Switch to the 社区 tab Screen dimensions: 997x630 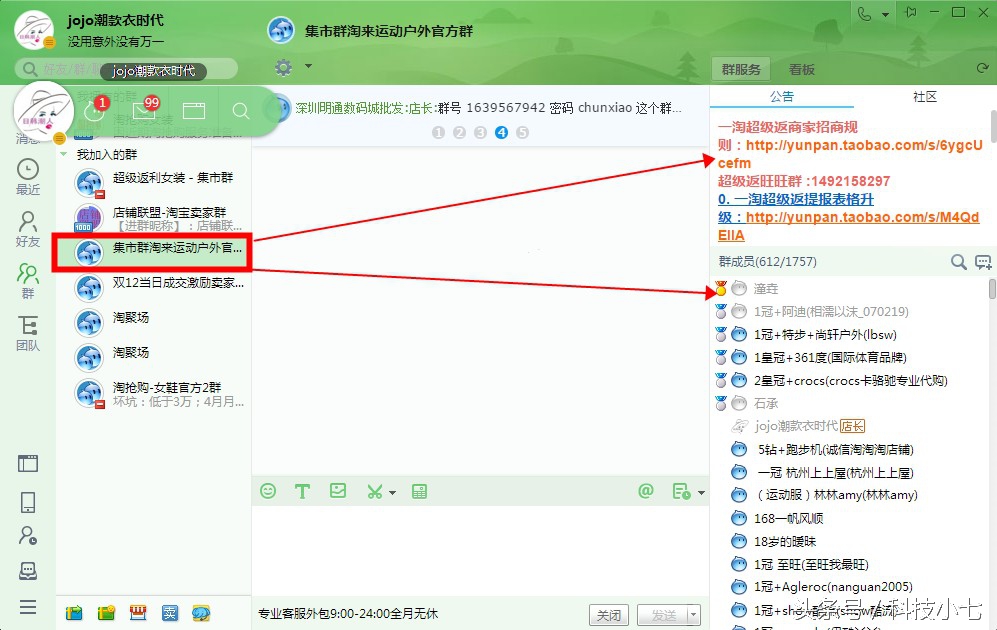point(924,97)
